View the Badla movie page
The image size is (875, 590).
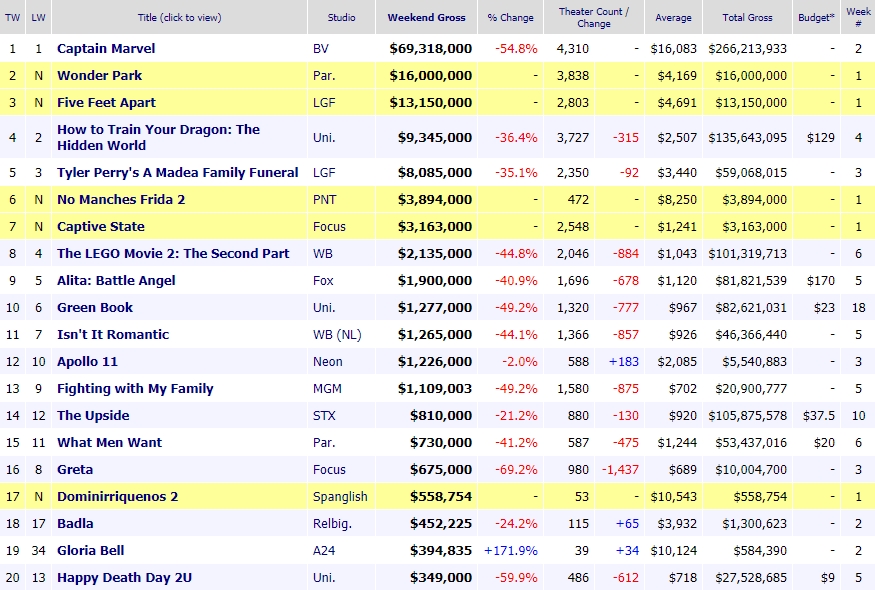coord(75,524)
